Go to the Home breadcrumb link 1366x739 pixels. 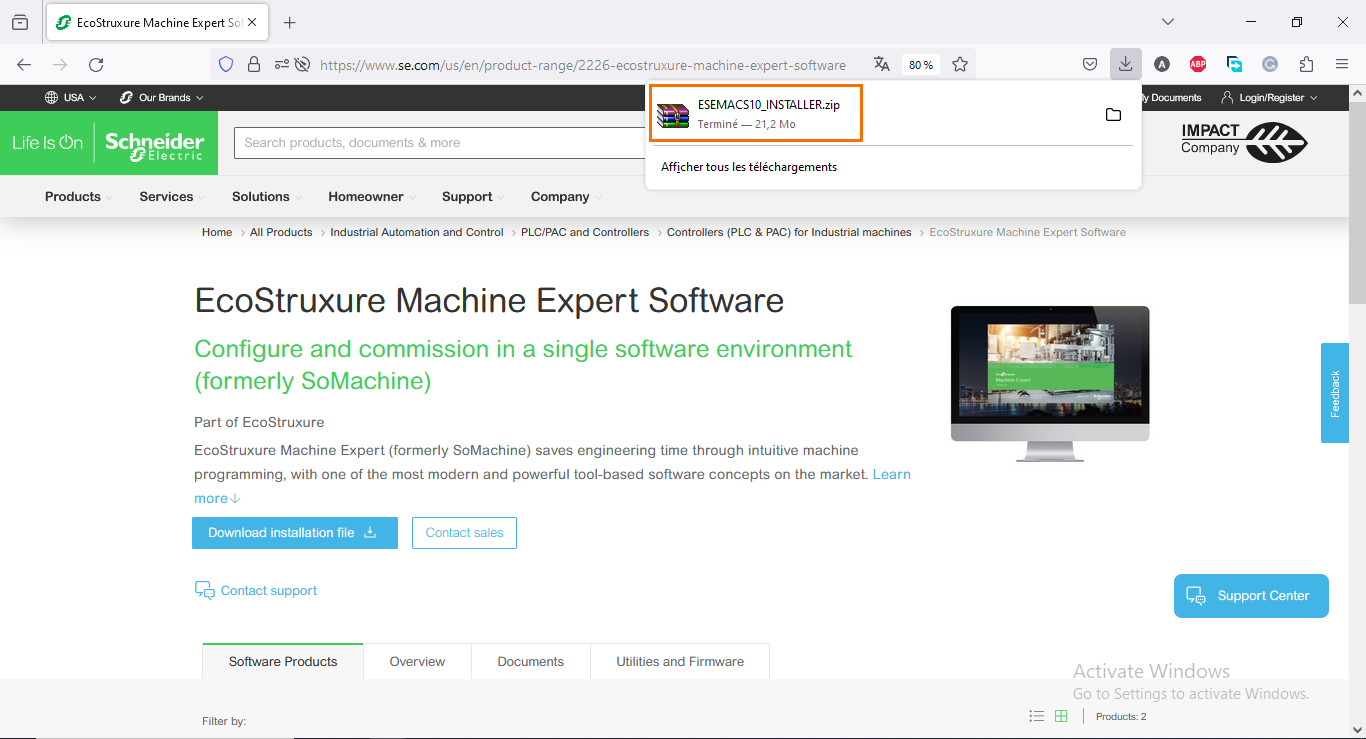pyautogui.click(x=217, y=232)
